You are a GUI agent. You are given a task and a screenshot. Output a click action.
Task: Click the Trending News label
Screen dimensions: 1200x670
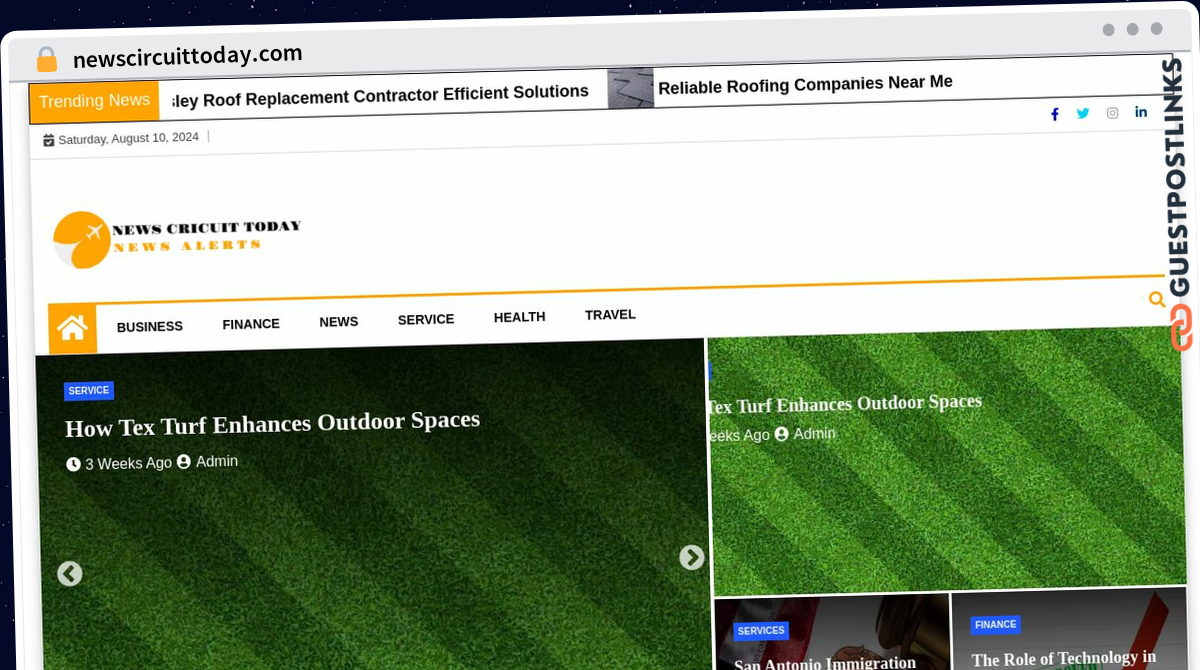point(95,101)
